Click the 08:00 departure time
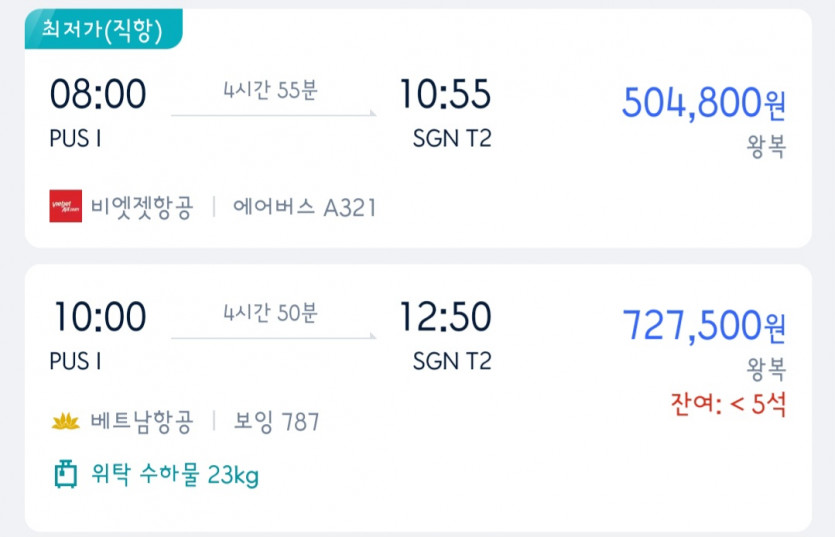This screenshot has height=537, width=835. click(x=98, y=95)
